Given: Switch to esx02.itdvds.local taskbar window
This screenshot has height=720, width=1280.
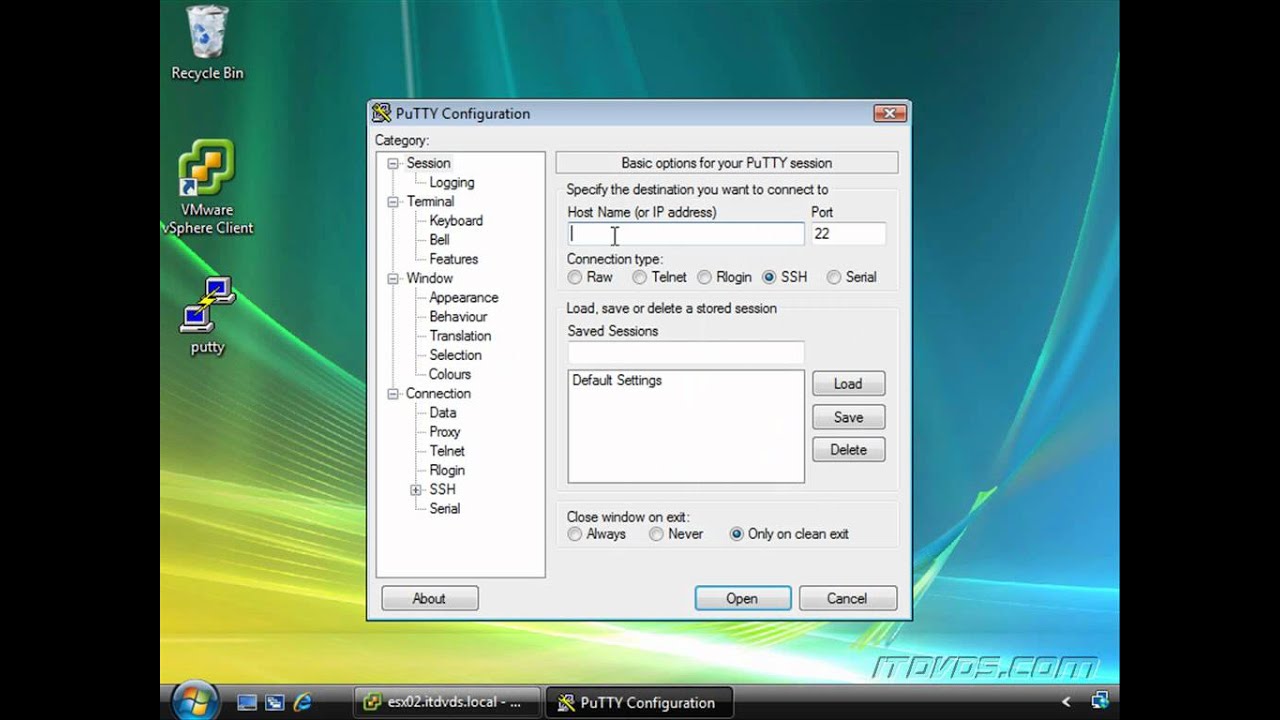Looking at the screenshot, I should pos(447,702).
